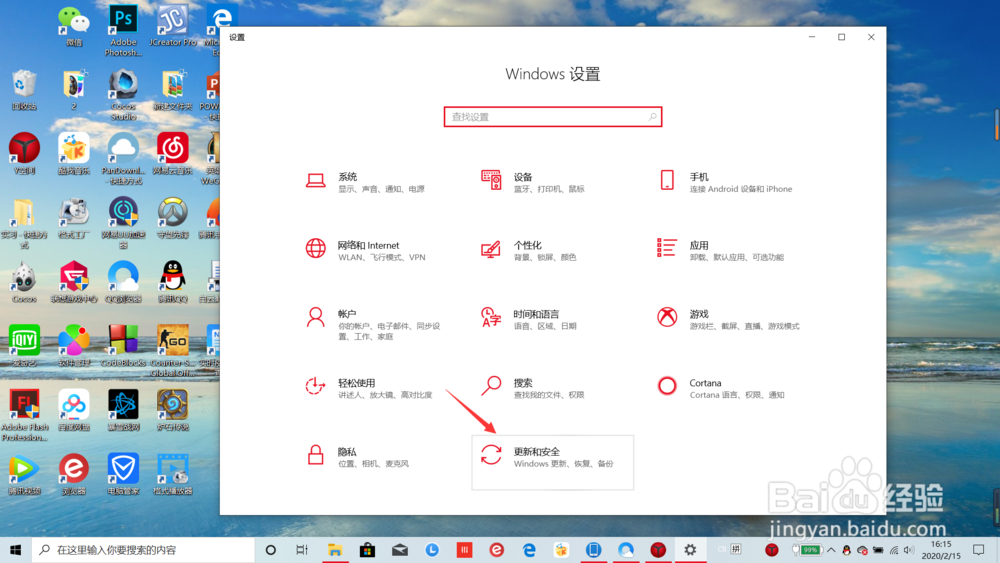Open the 应用 apps settings

(721, 250)
